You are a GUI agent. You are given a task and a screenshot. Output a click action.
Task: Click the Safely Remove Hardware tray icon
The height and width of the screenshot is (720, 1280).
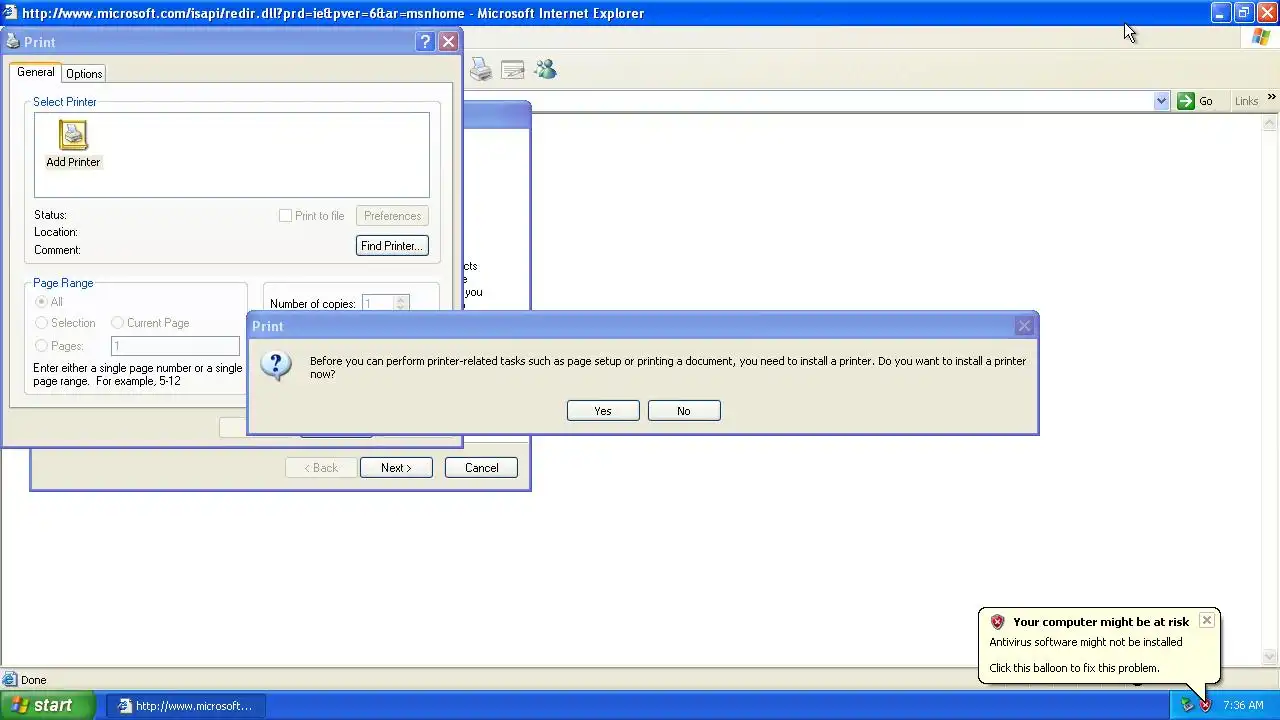[1187, 705]
